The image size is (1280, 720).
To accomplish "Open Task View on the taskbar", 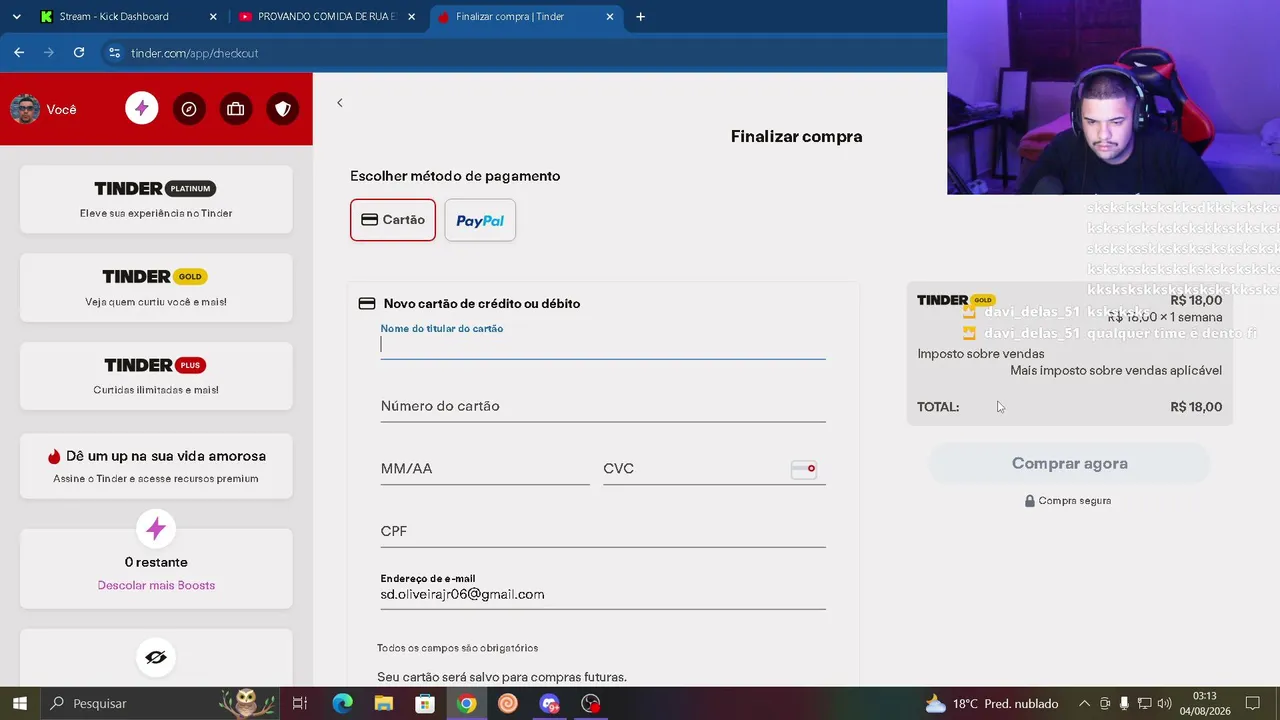I will (x=299, y=704).
